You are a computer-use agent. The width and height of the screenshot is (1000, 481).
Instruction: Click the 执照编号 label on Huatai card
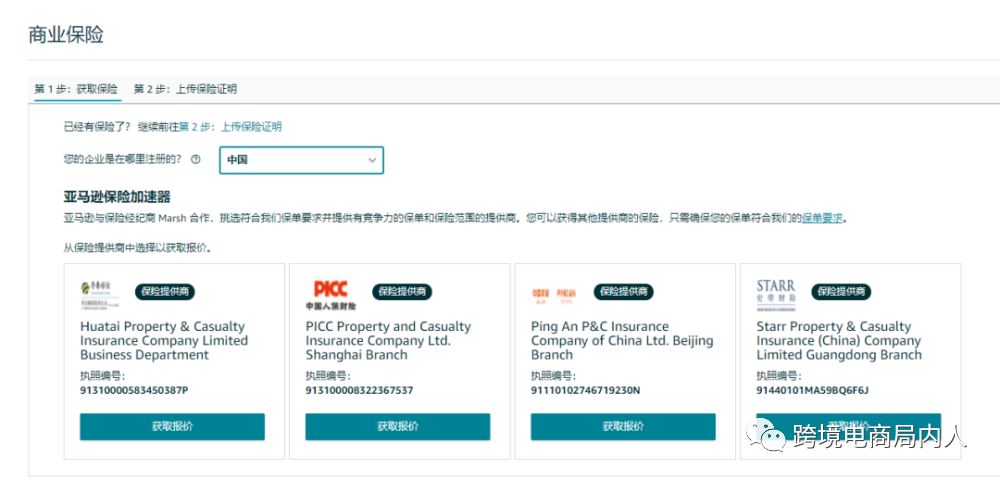coord(103,376)
